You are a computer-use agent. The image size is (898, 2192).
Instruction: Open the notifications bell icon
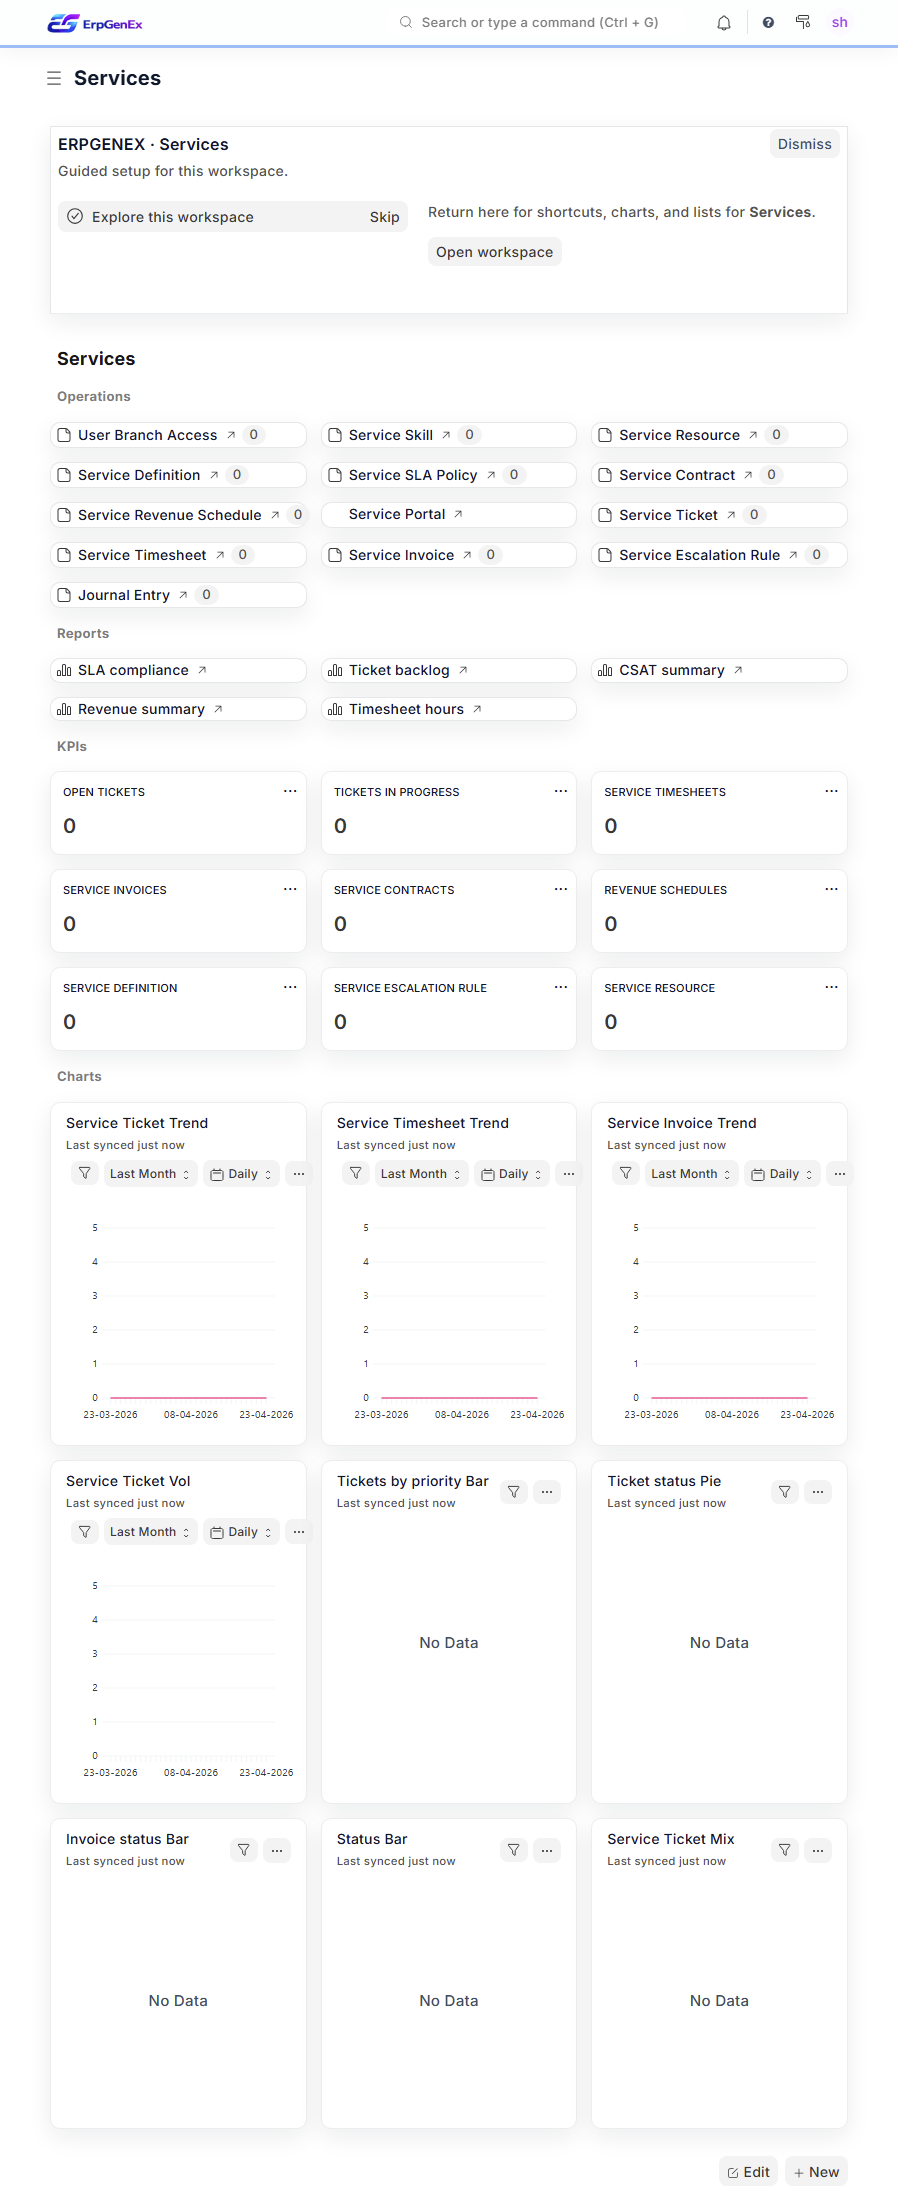click(724, 23)
